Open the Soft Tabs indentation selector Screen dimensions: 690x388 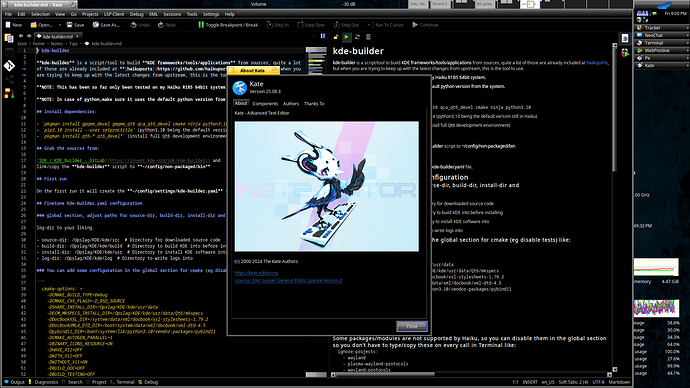click(573, 382)
